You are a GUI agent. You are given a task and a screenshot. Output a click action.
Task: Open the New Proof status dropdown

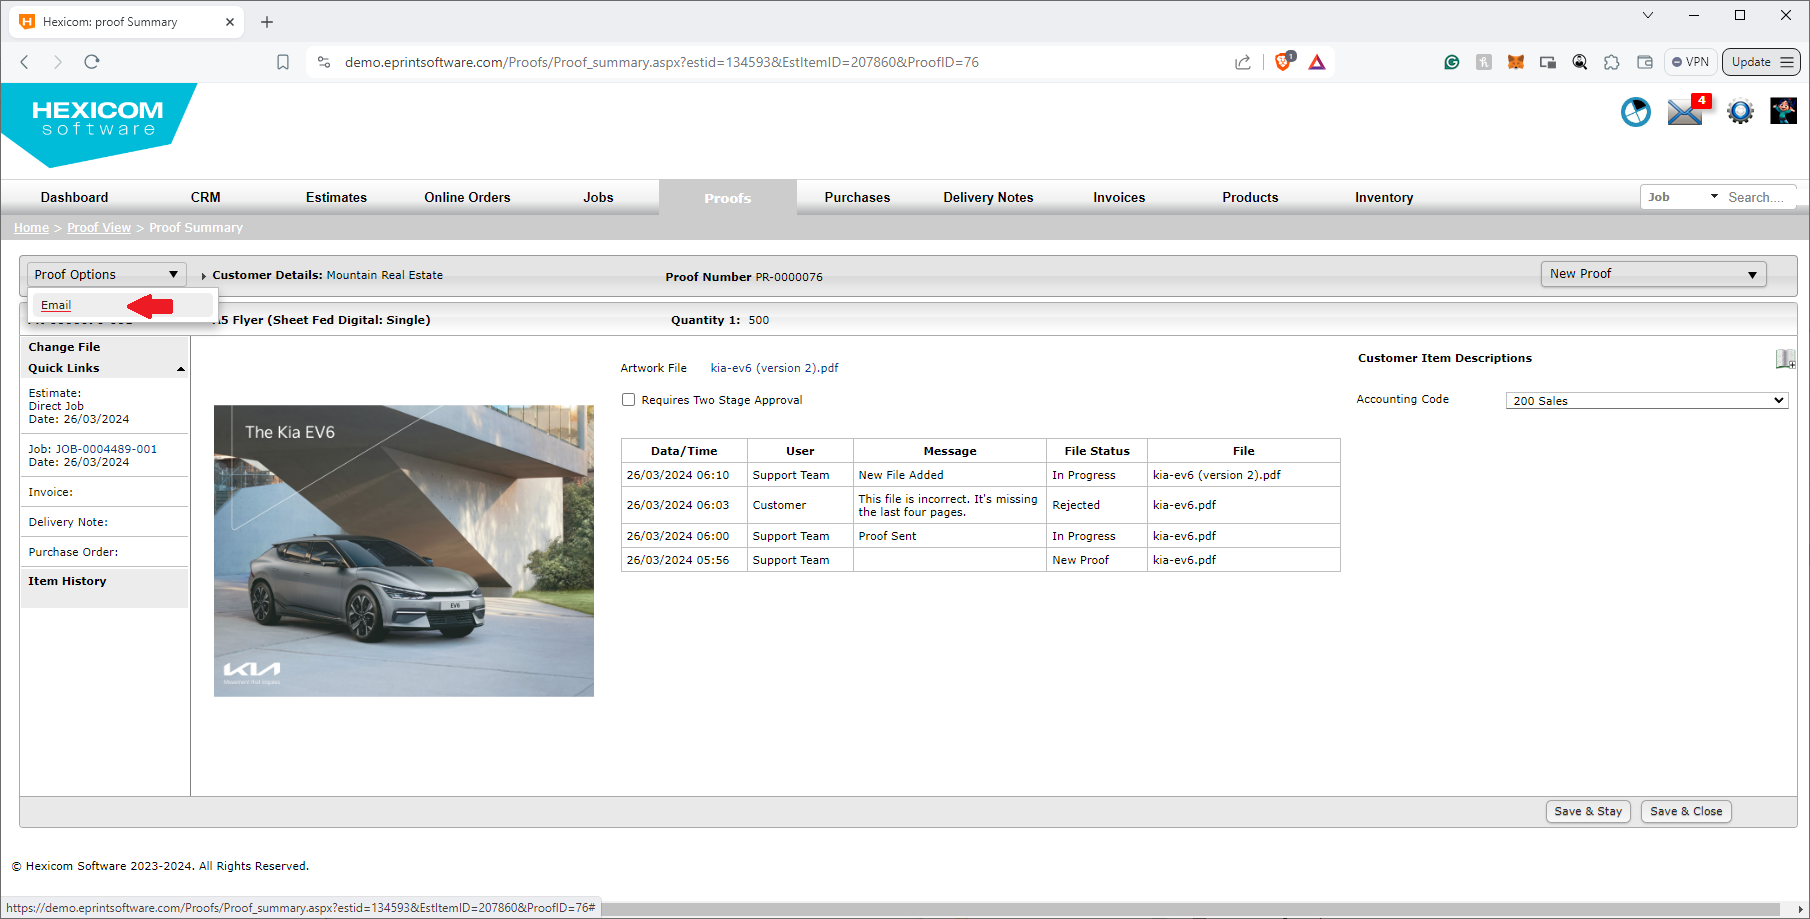click(1653, 274)
